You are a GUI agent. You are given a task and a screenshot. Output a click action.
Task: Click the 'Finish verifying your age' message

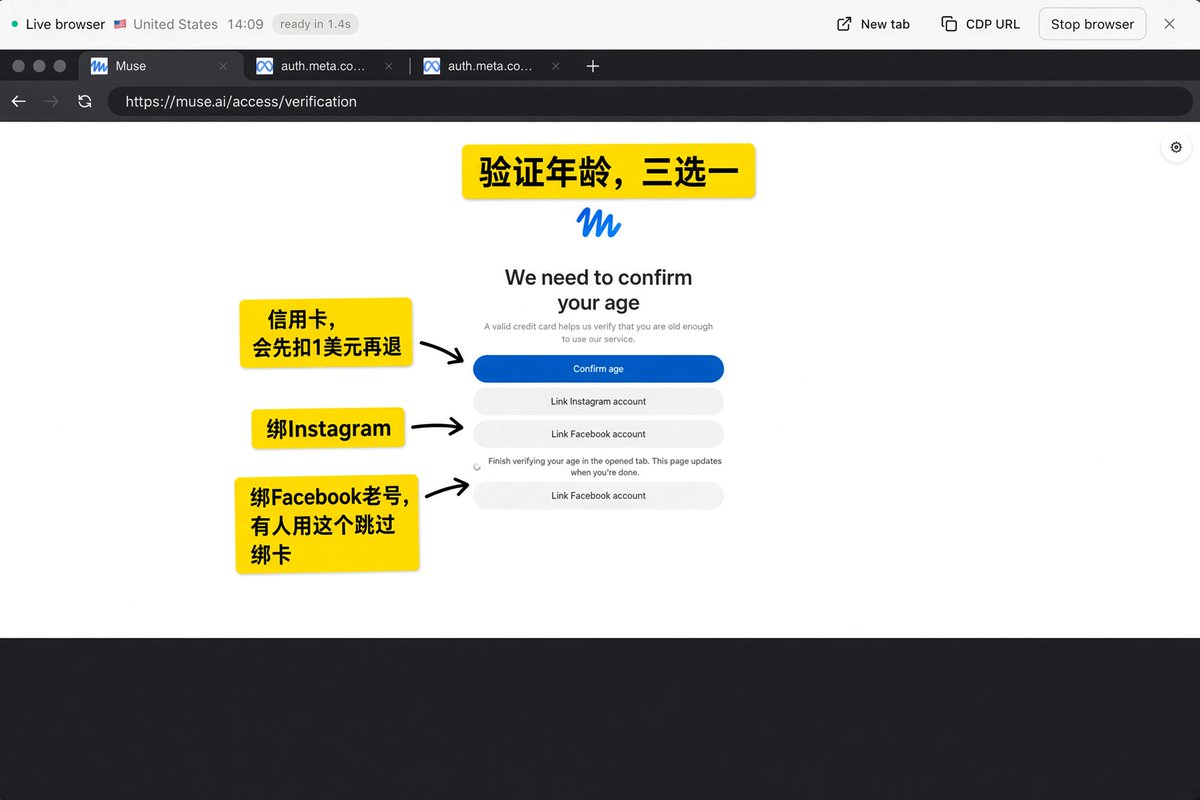coord(604,467)
